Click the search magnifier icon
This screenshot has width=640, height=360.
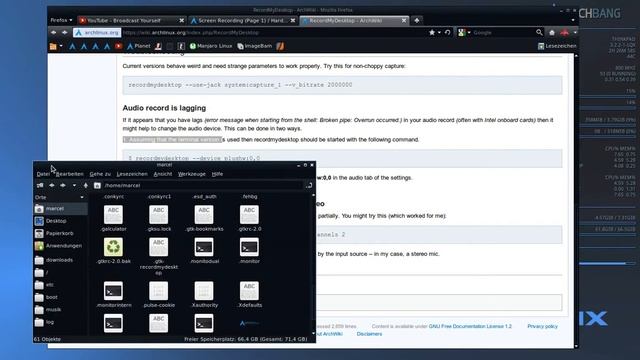pyautogui.click(x=539, y=33)
